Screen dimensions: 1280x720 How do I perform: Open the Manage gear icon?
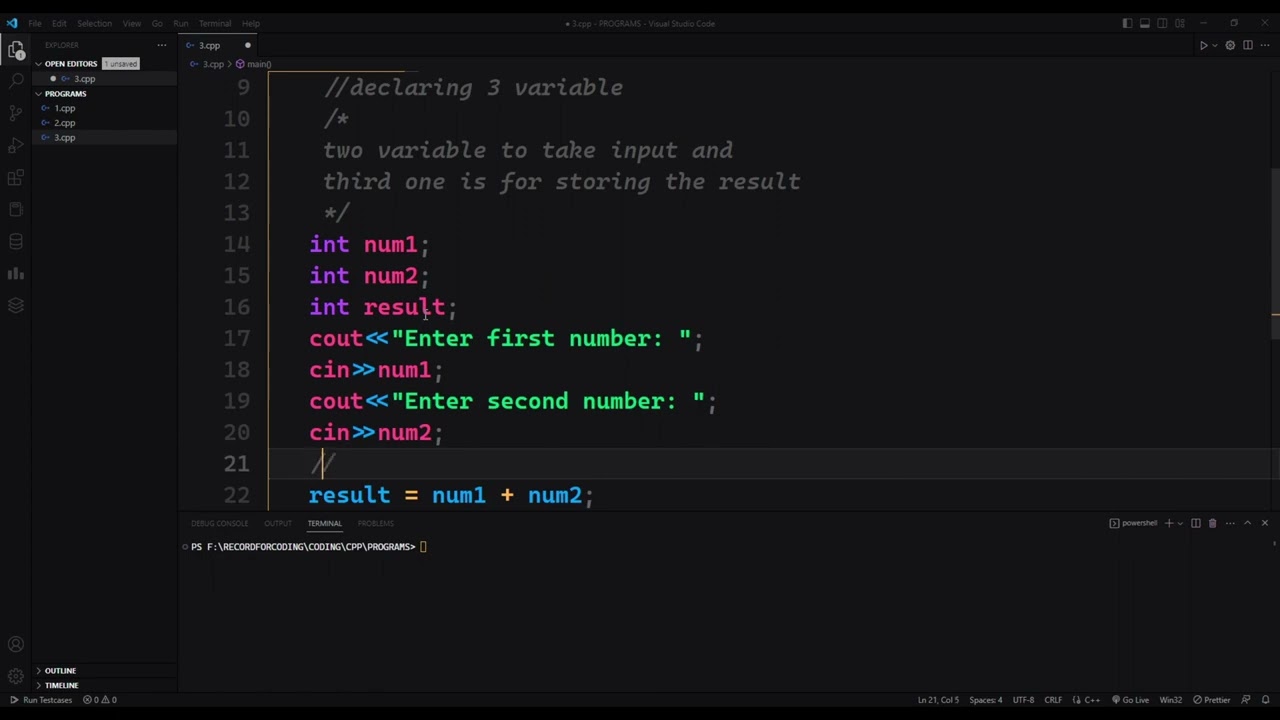point(16,677)
